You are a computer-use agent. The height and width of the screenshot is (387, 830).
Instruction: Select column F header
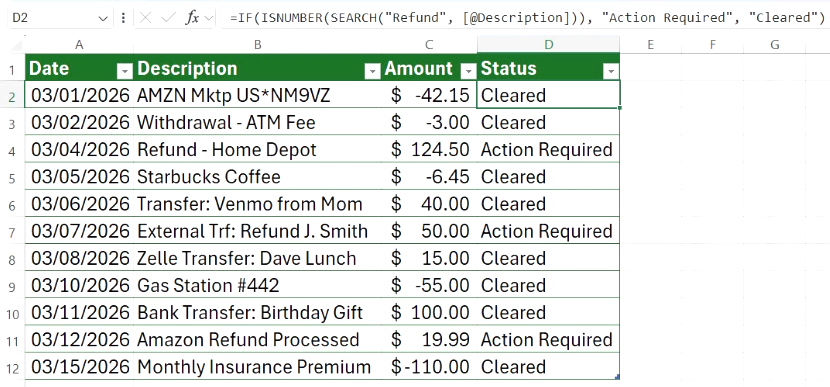point(712,45)
